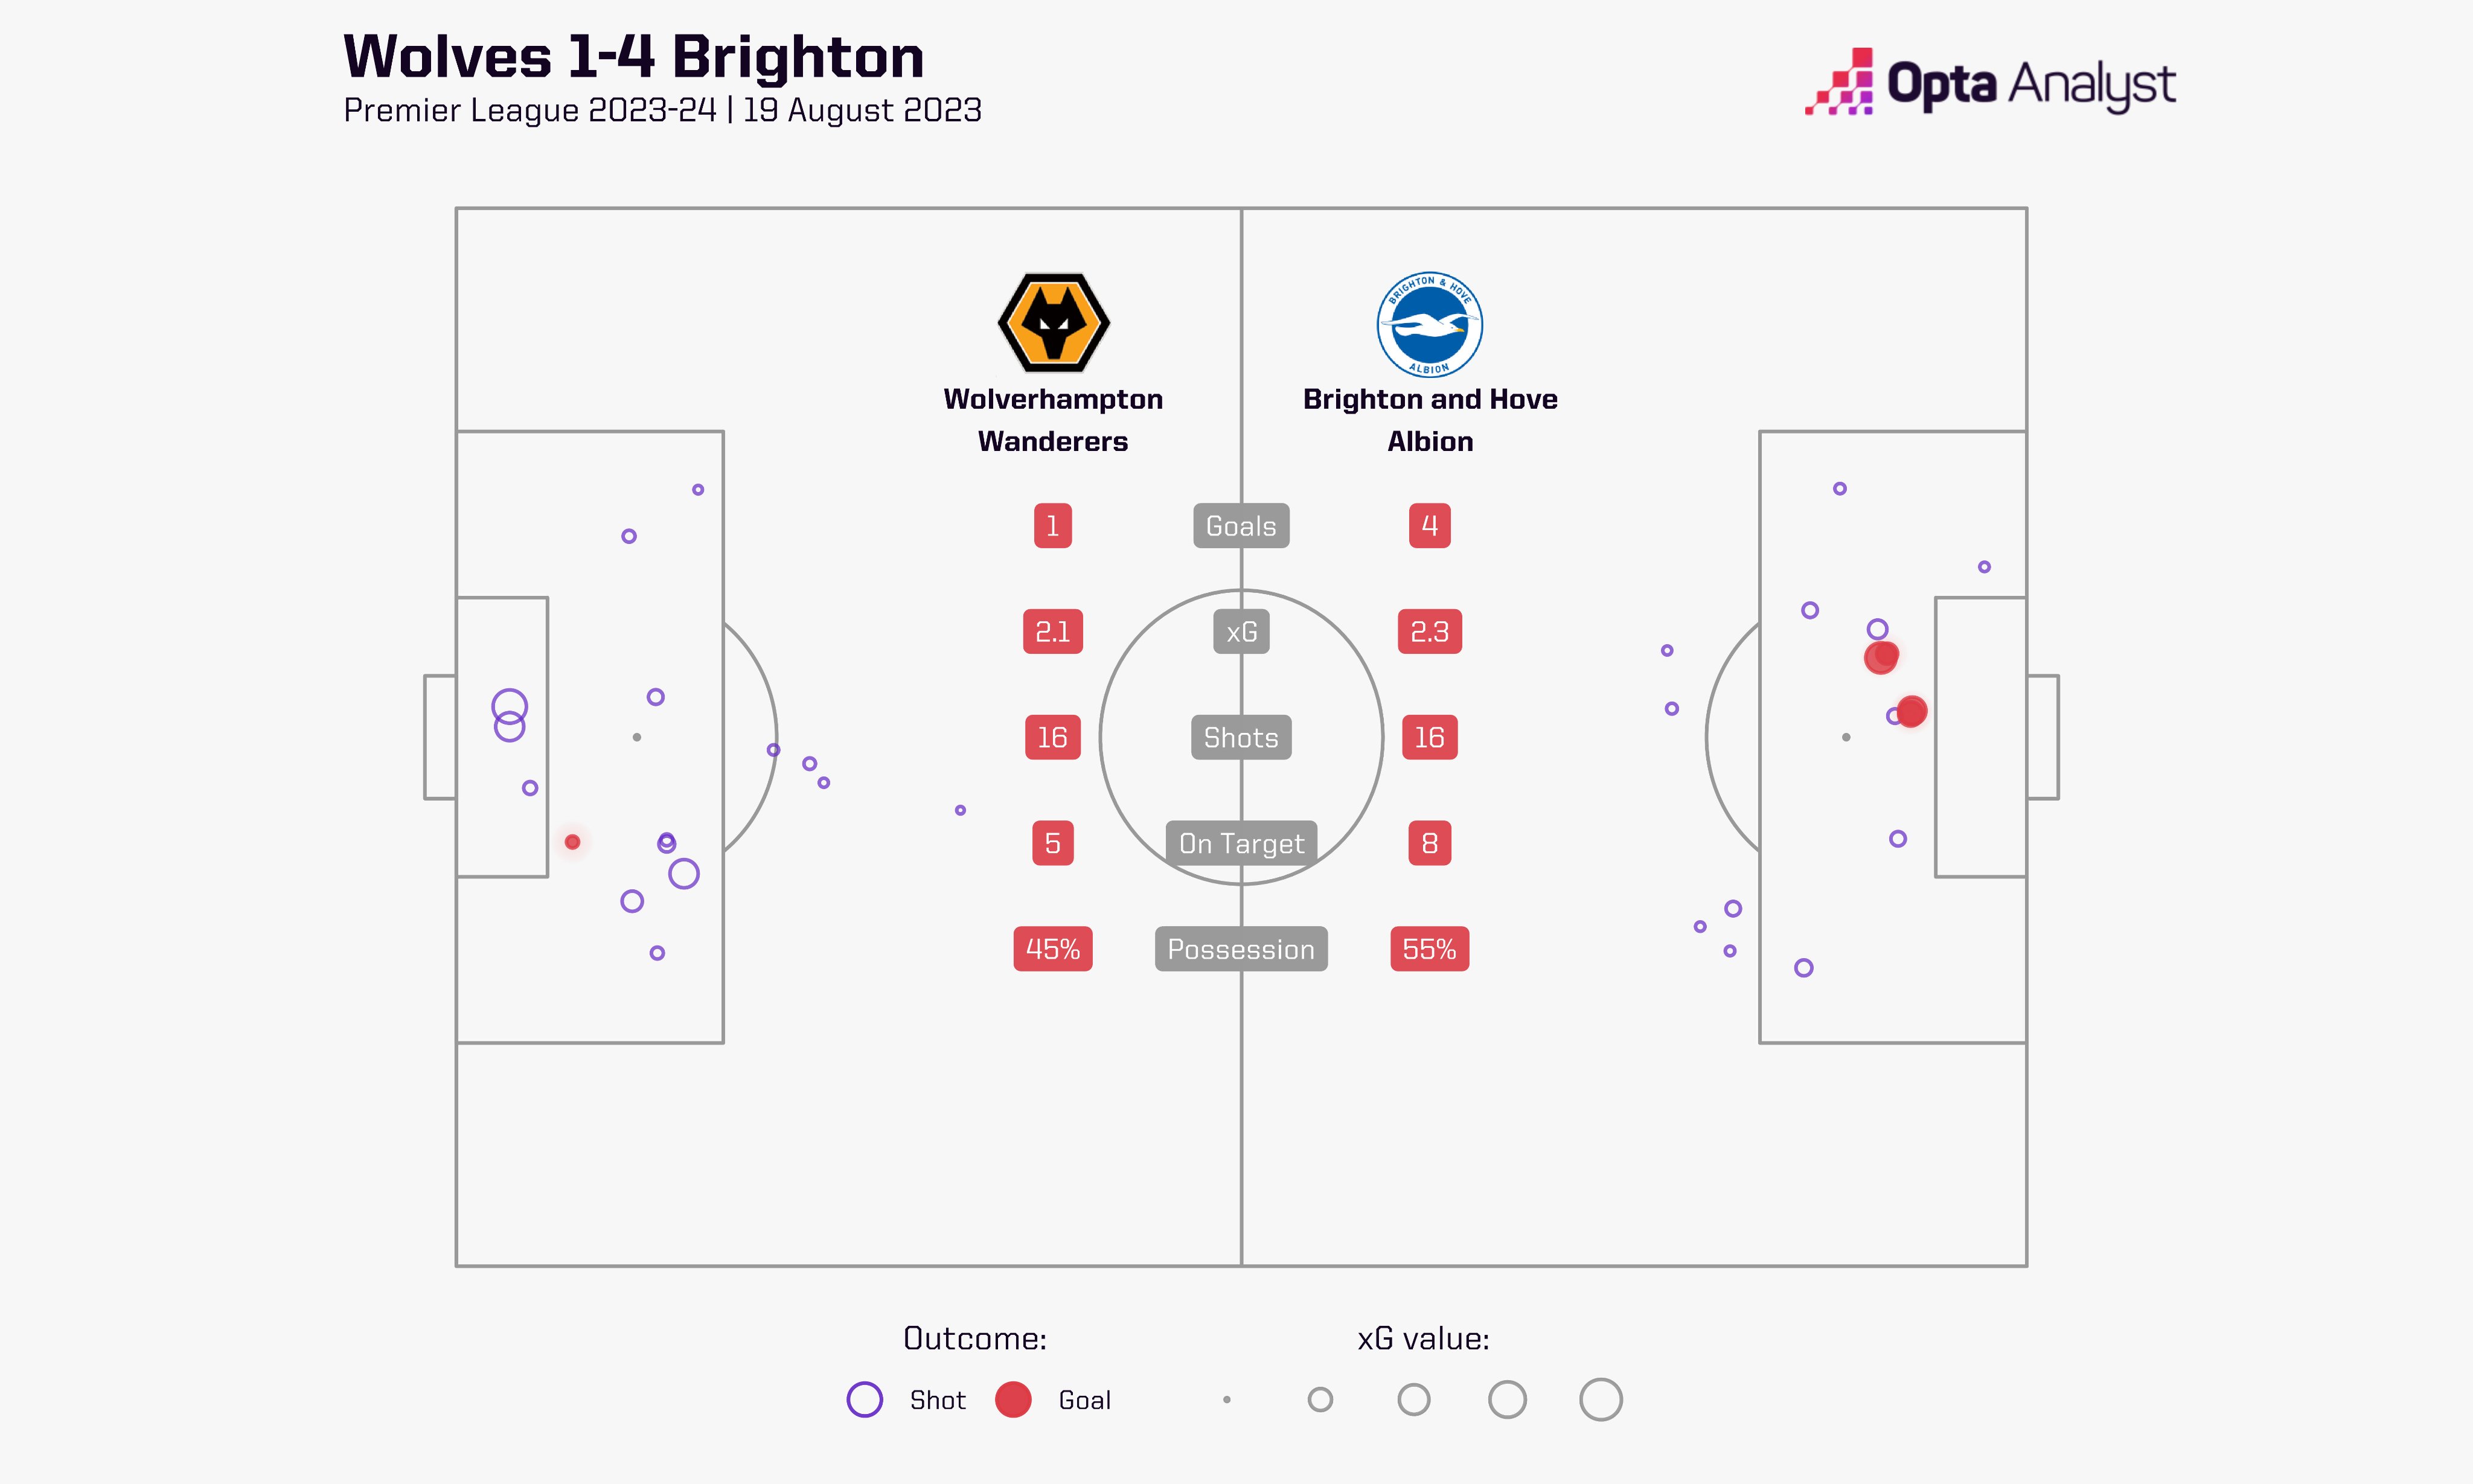Click the On Target label

click(1241, 843)
